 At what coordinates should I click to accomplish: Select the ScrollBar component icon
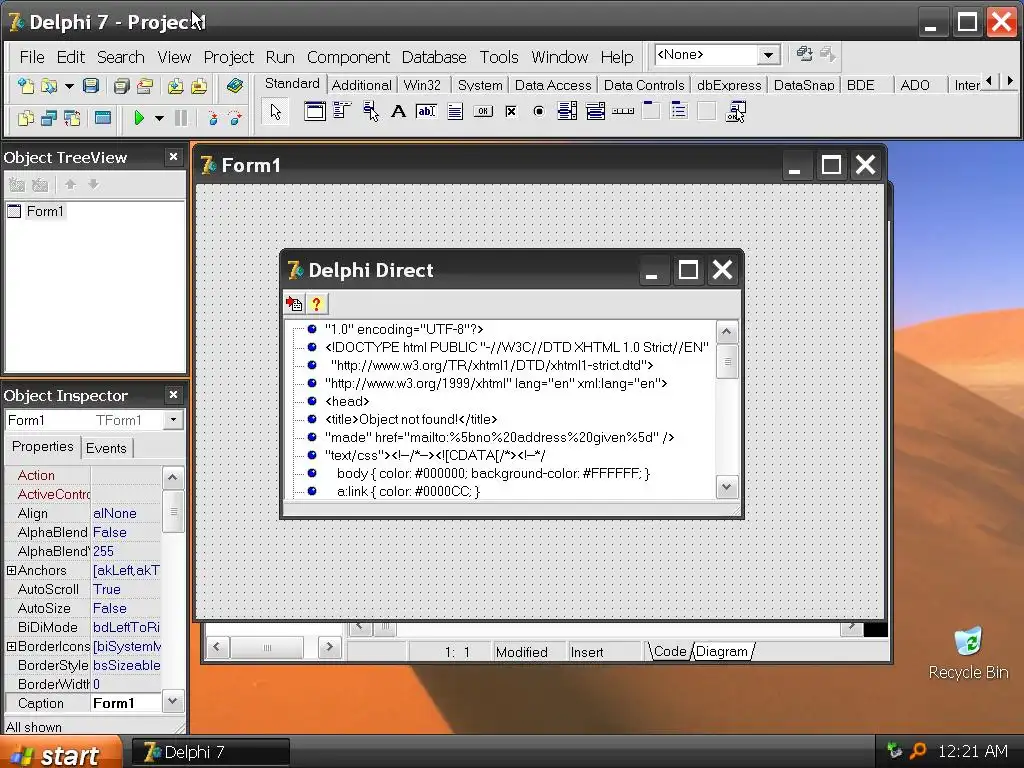[623, 112]
